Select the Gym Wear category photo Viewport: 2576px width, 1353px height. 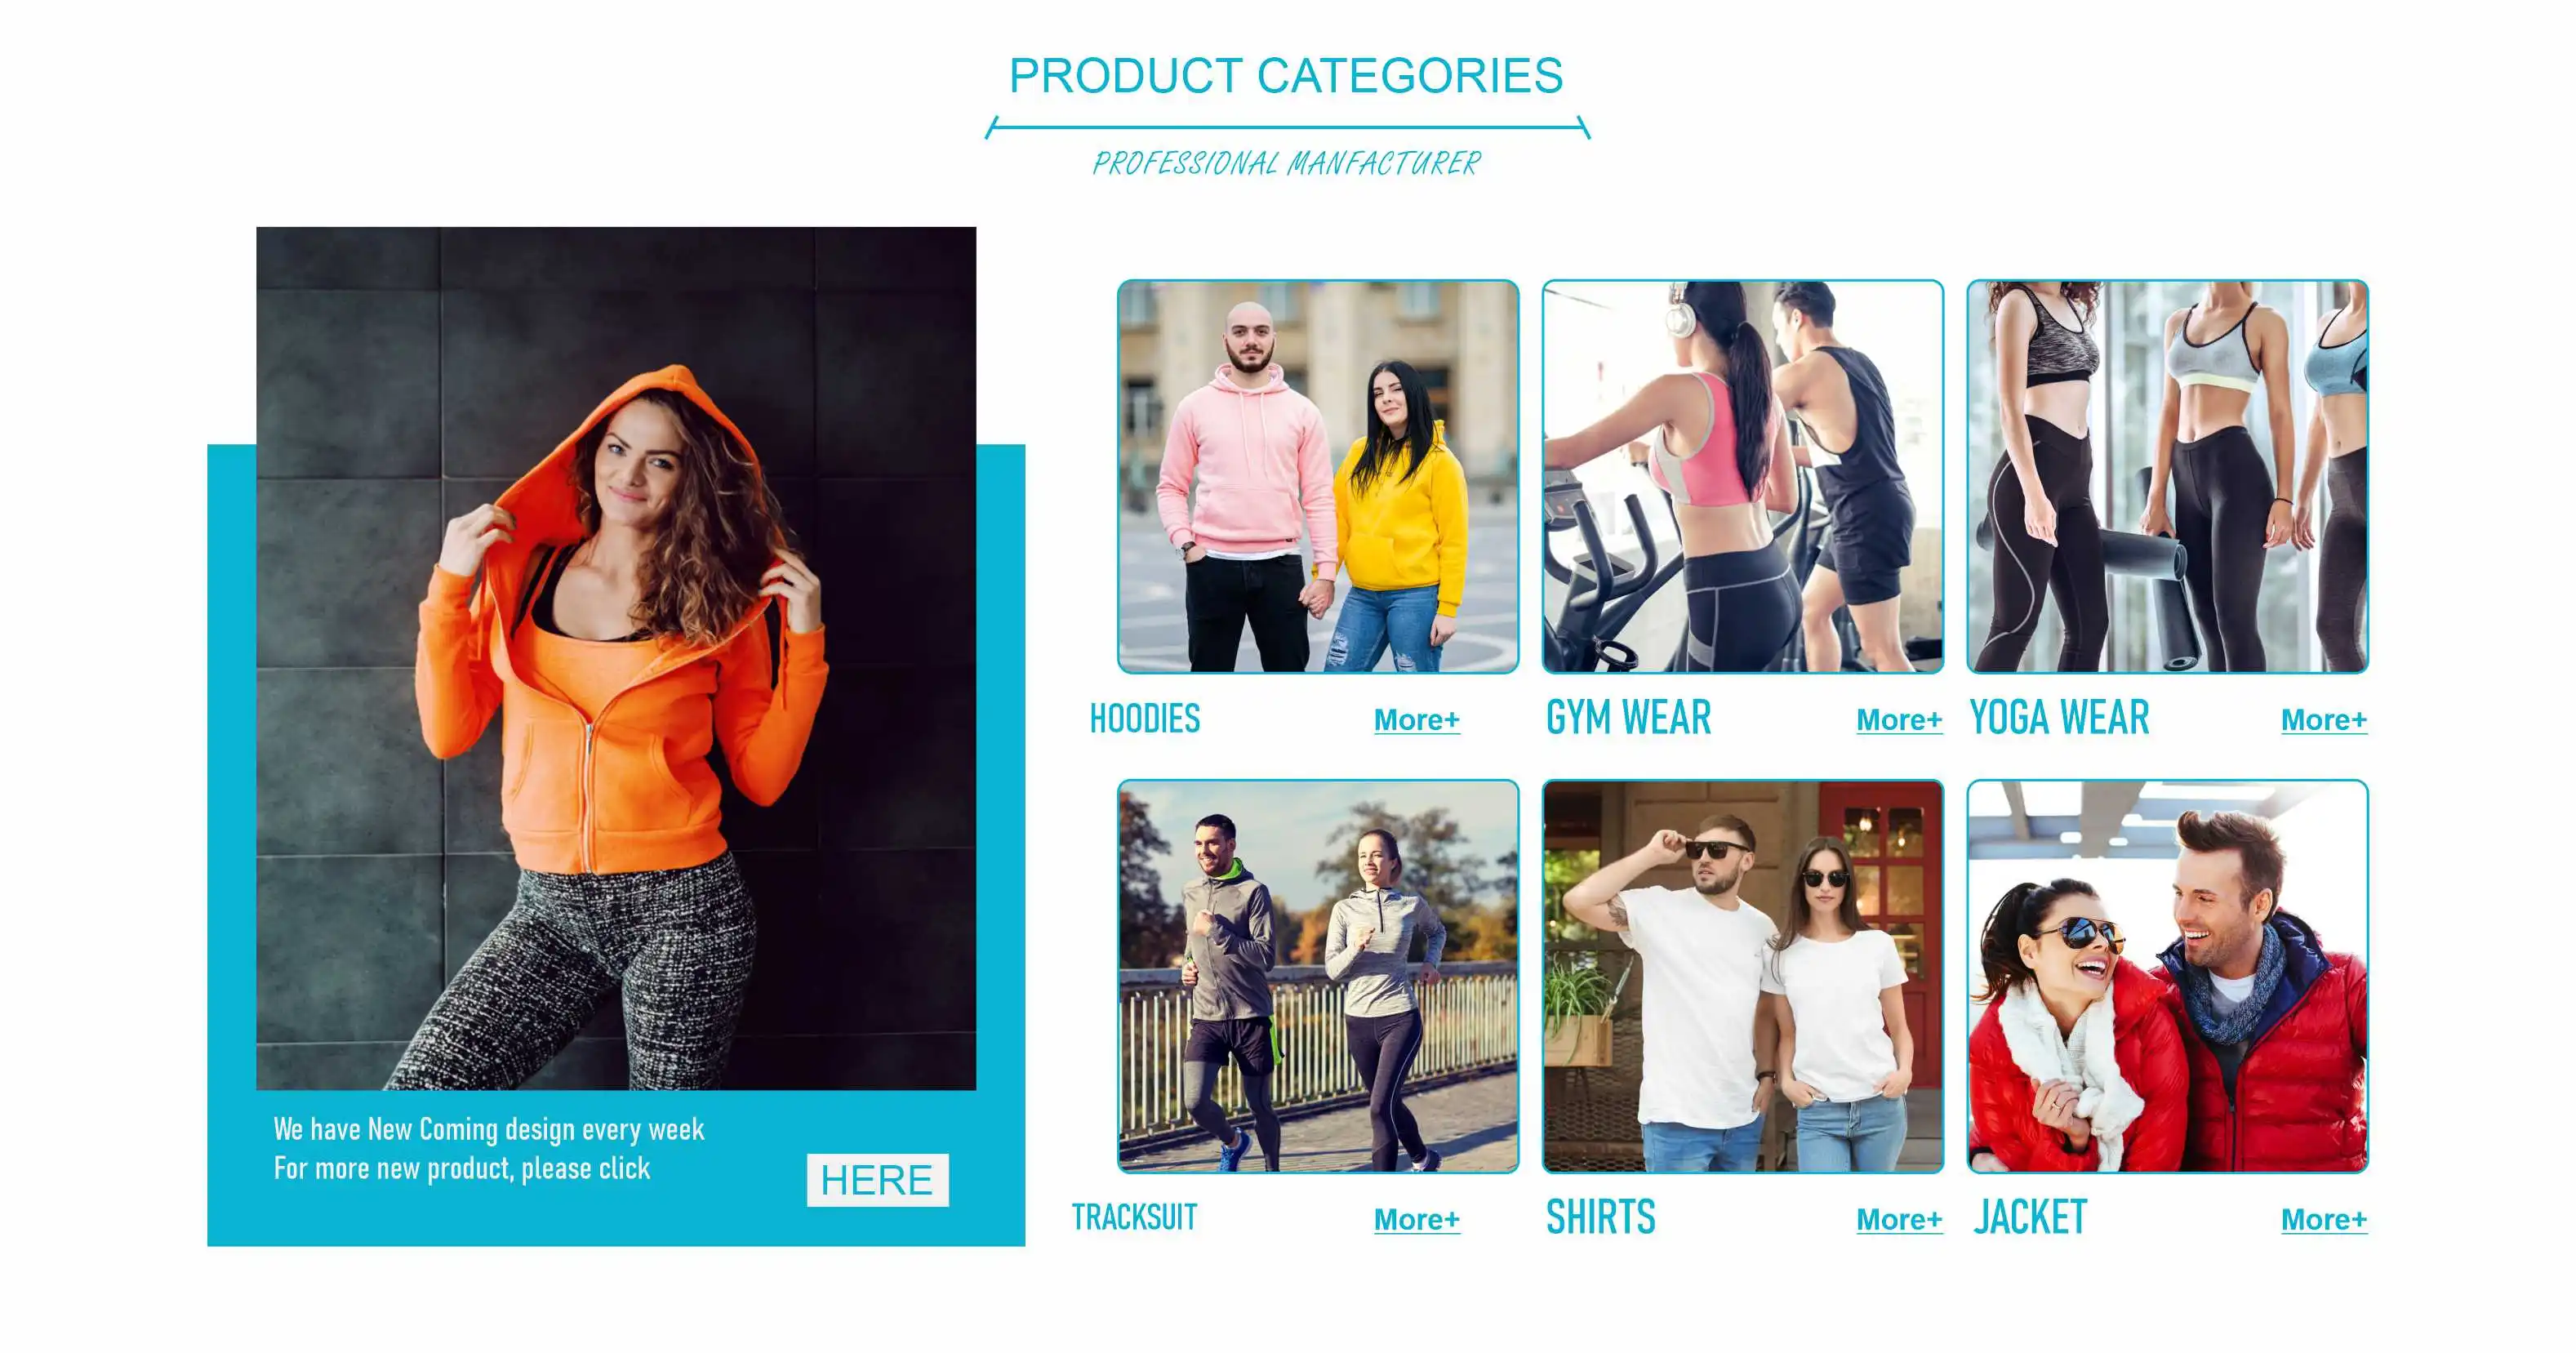pos(1743,476)
